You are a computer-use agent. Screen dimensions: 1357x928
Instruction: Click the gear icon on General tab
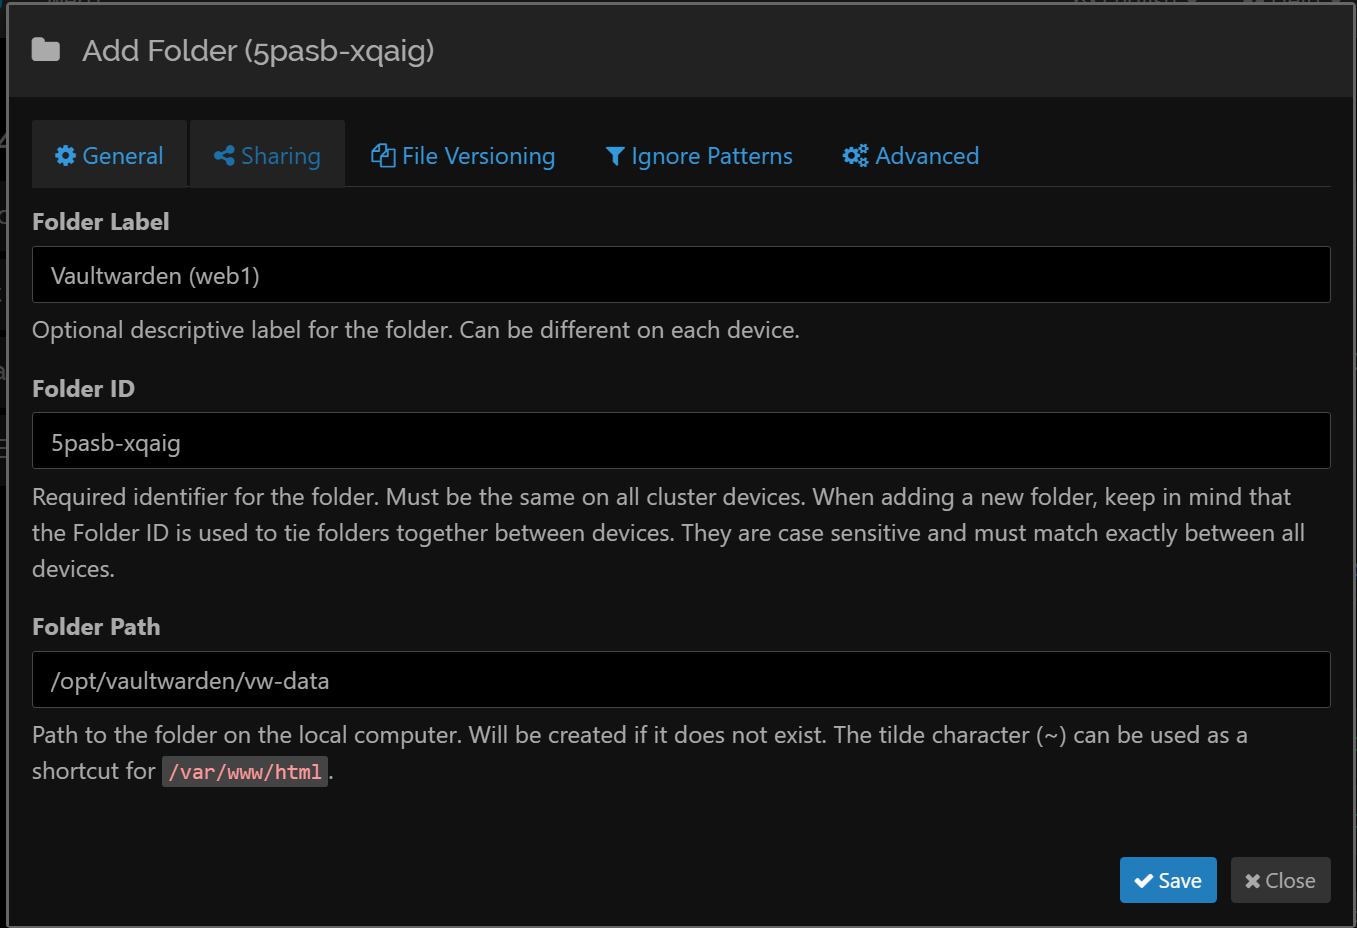click(66, 156)
